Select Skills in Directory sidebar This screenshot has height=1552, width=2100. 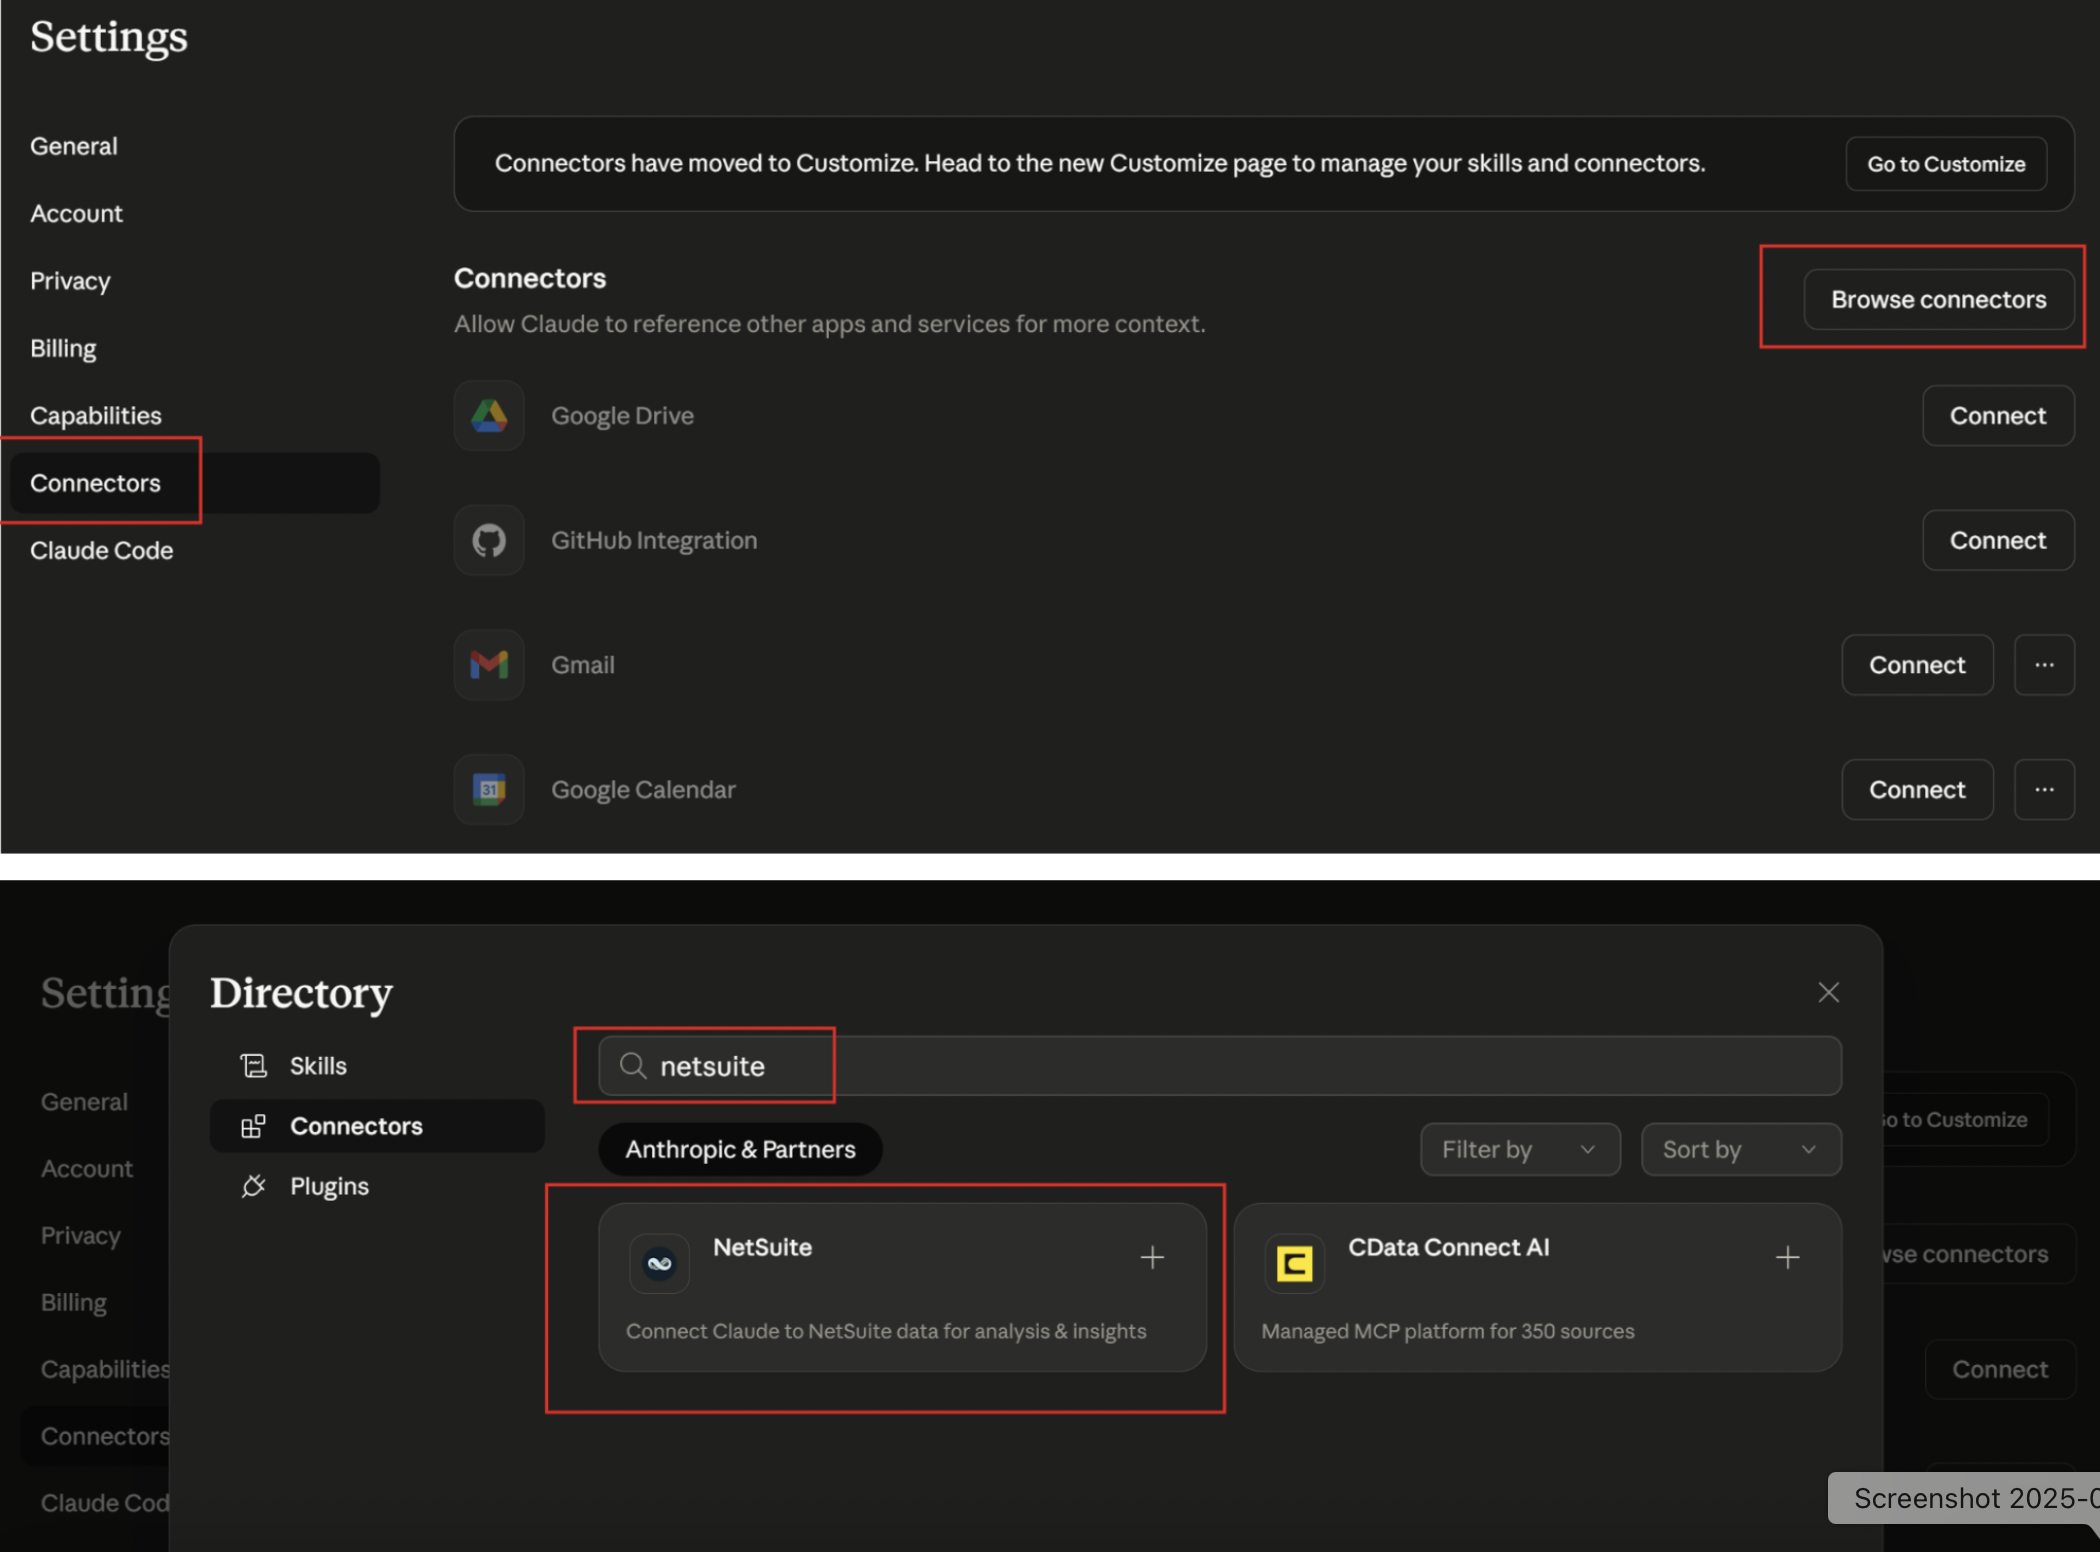[318, 1066]
